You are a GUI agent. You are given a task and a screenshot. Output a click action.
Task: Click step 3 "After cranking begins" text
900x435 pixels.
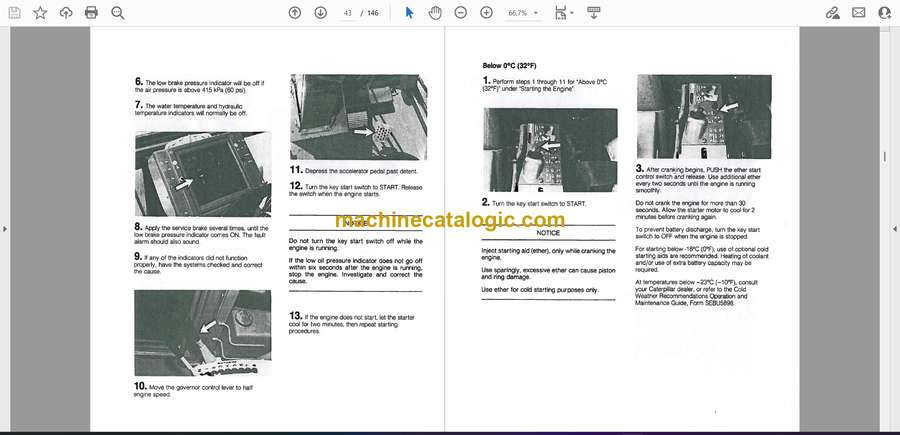pyautogui.click(x=698, y=180)
